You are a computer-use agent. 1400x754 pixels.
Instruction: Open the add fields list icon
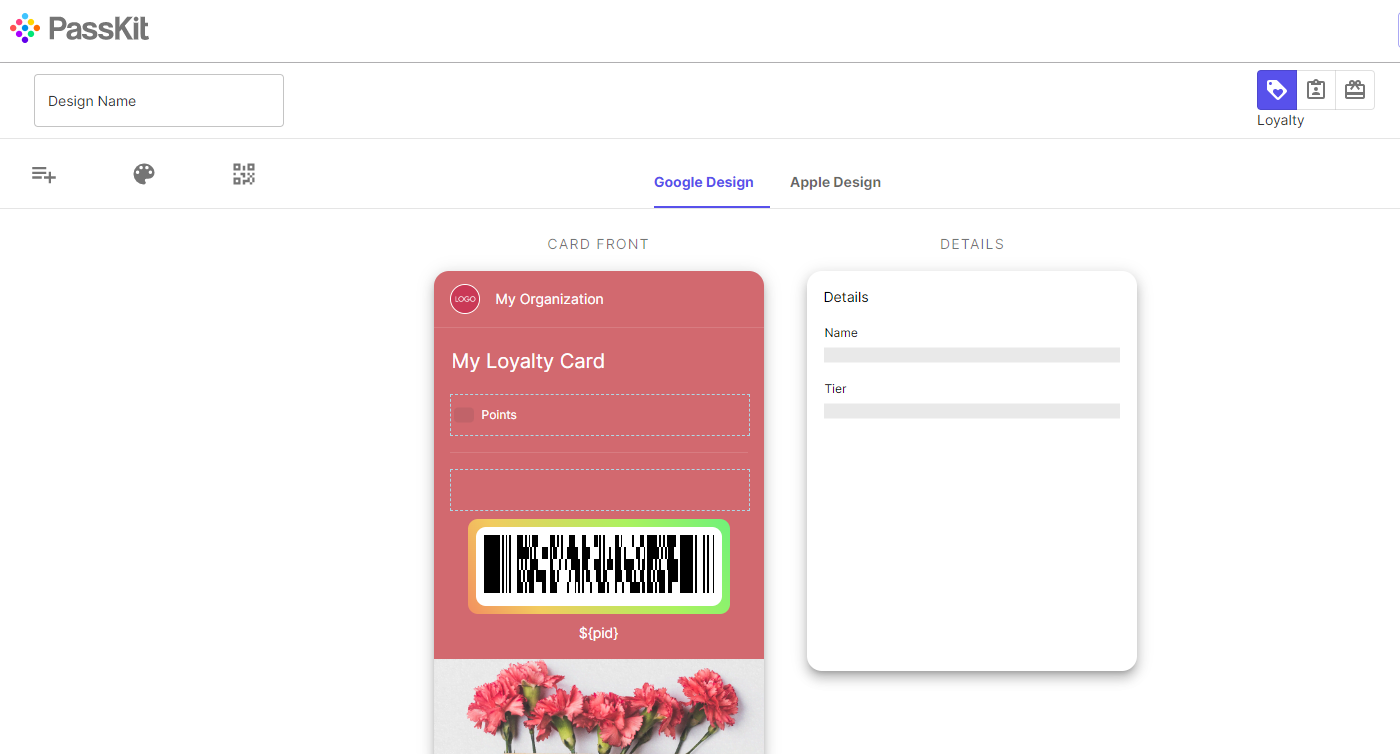coord(44,174)
